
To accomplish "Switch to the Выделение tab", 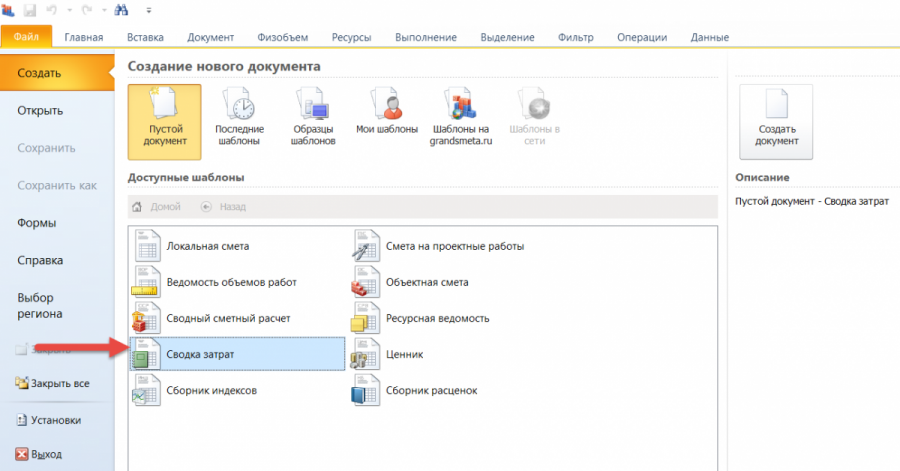I will pyautogui.click(x=507, y=37).
